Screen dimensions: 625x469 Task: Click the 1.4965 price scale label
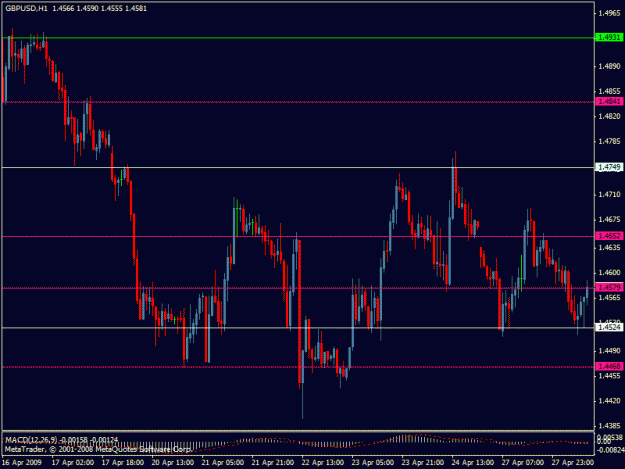[610, 14]
